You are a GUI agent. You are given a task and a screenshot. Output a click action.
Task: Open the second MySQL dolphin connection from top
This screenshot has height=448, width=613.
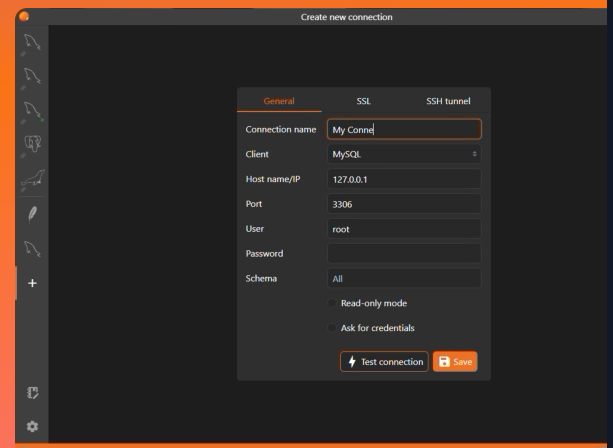tap(32, 76)
